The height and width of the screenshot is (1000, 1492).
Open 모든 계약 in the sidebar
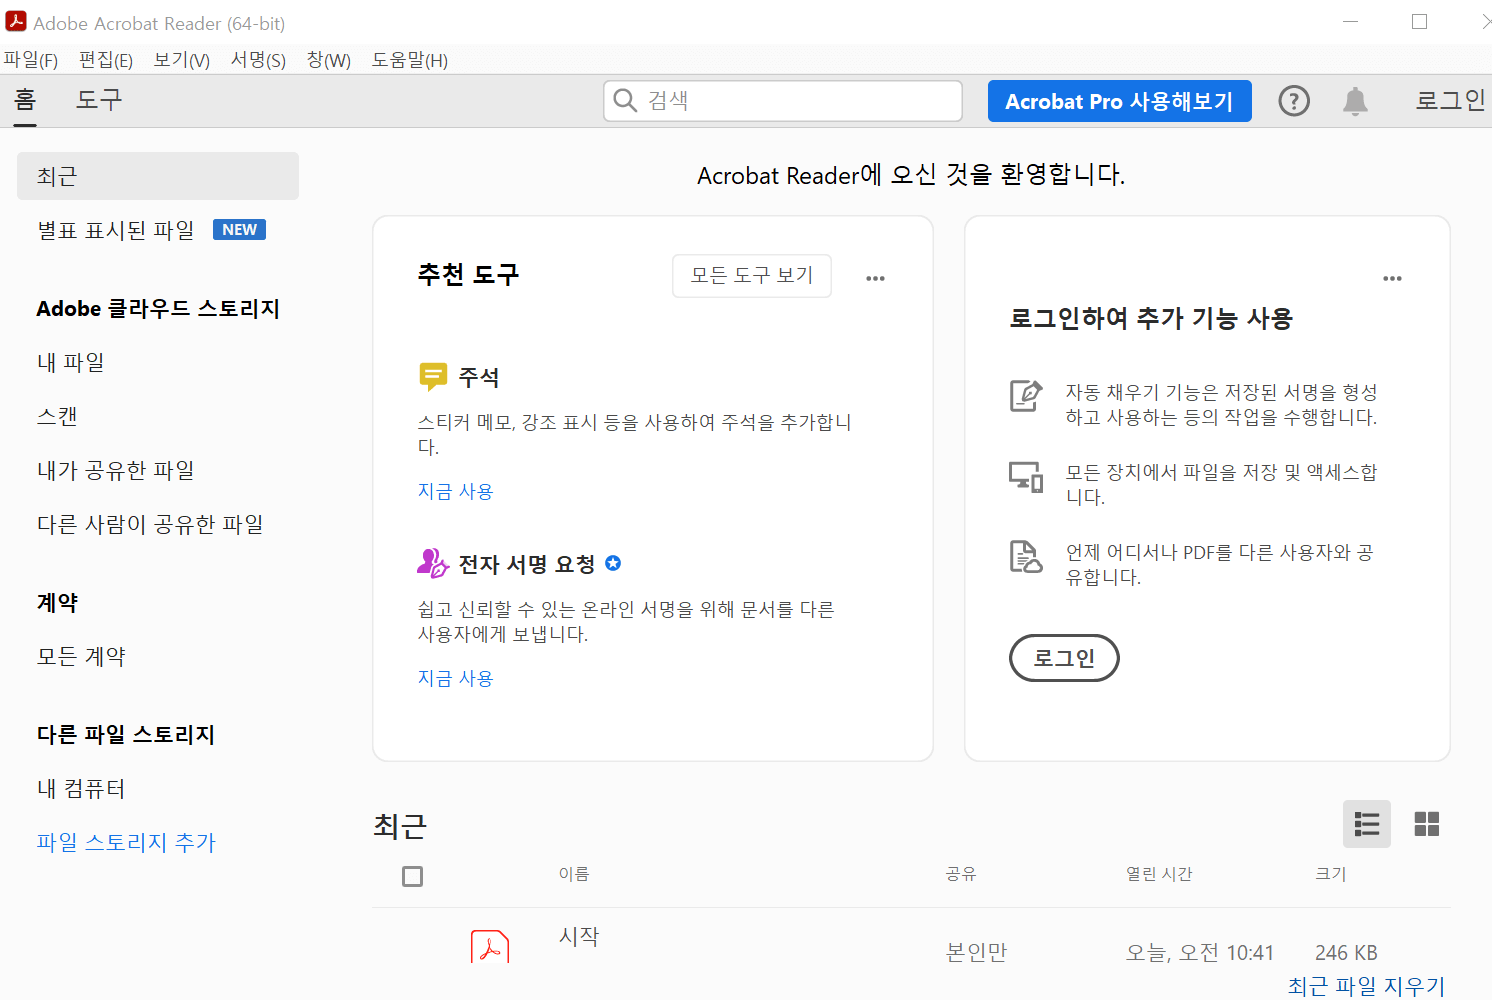point(81,656)
